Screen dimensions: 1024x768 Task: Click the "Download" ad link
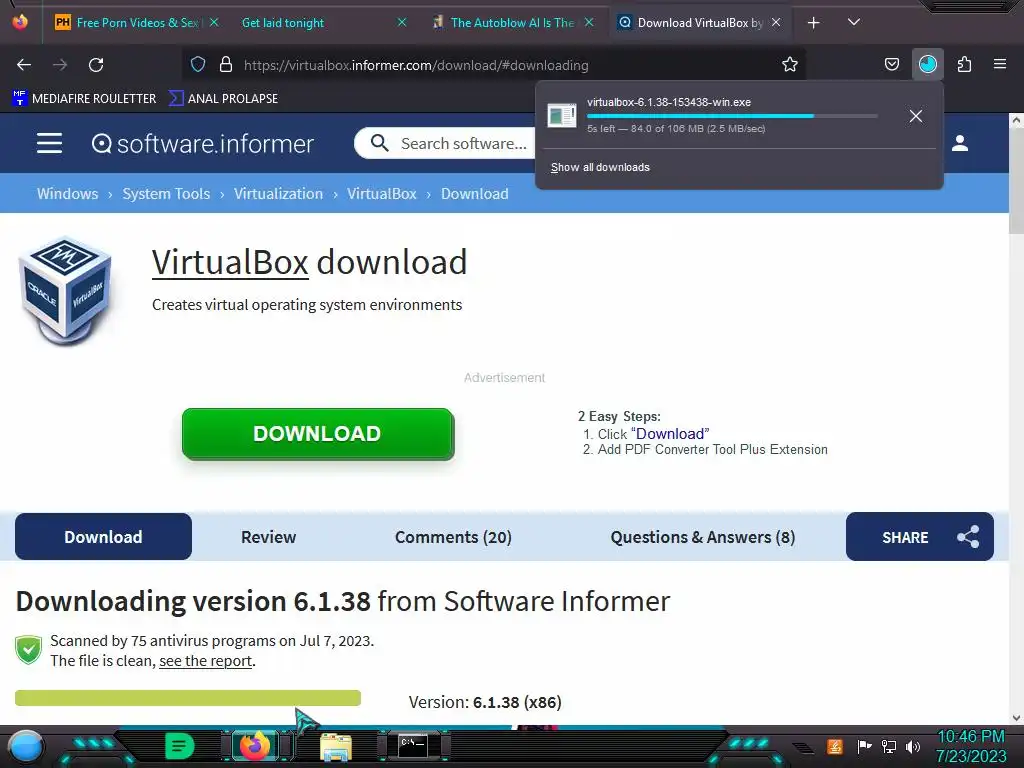pyautogui.click(x=670, y=434)
